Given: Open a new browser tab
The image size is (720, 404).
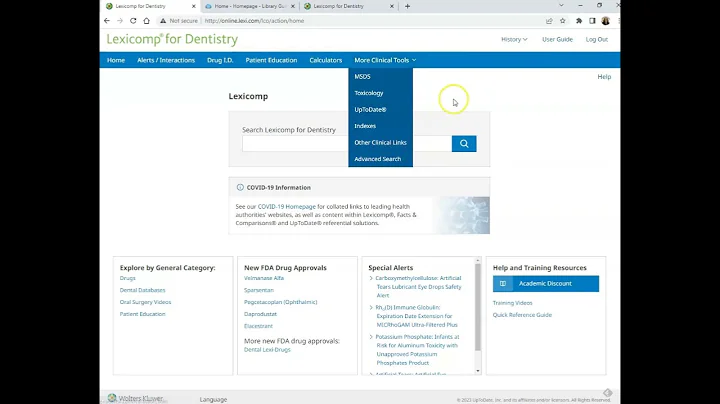Looking at the screenshot, I should (407, 6).
